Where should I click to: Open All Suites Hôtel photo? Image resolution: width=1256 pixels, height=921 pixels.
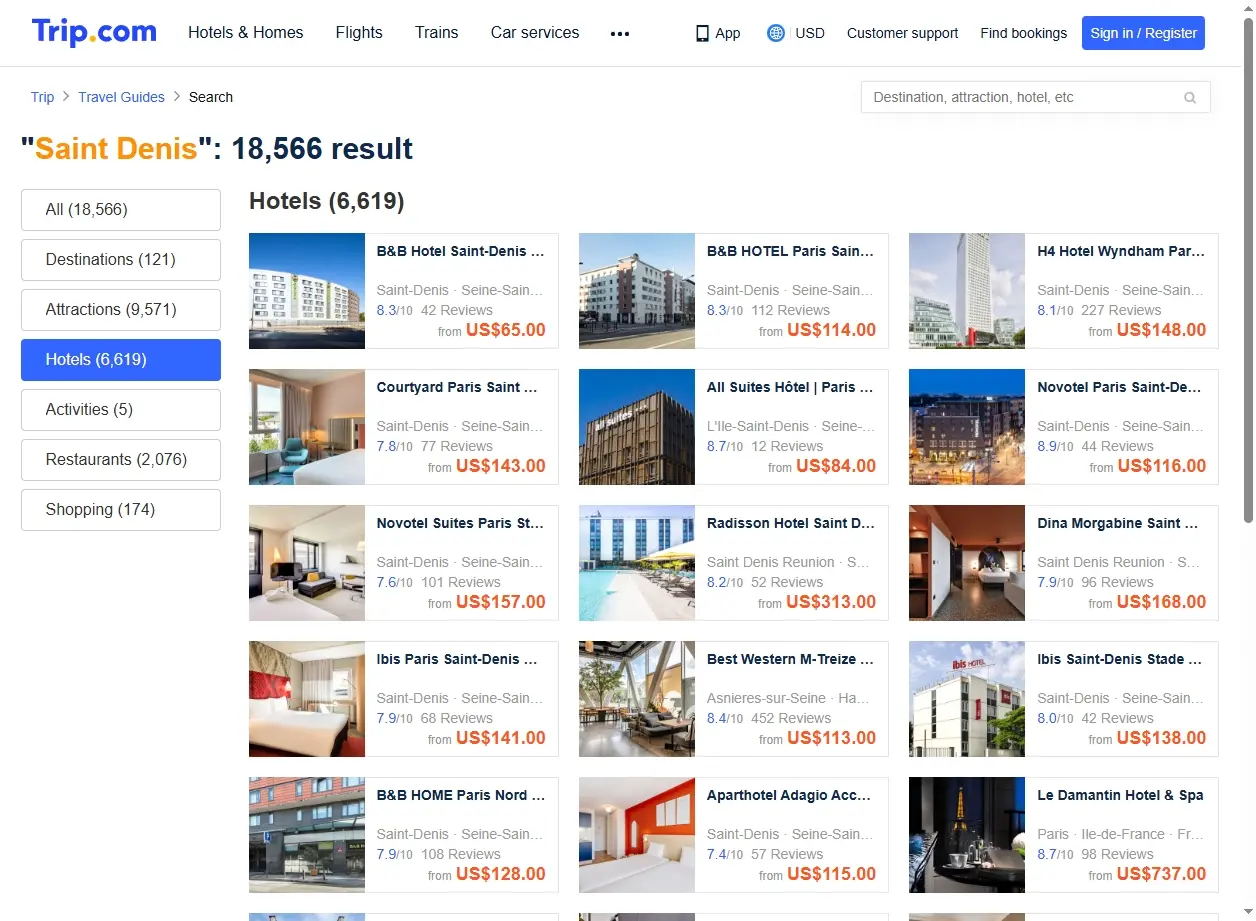coord(637,427)
